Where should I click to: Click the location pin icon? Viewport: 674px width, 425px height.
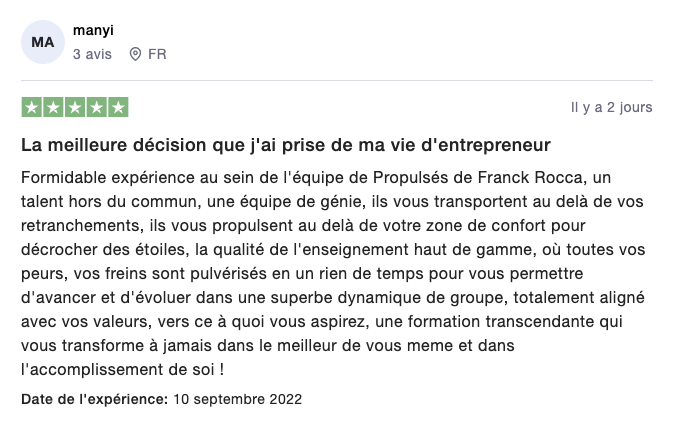(135, 54)
